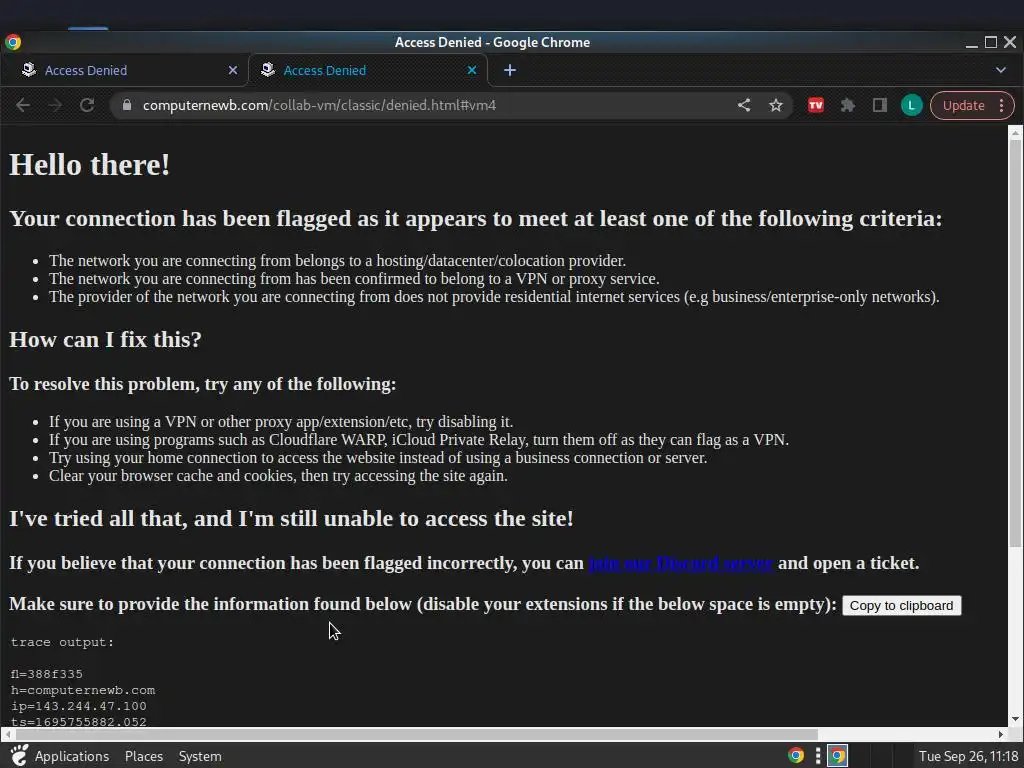Expand the tab search chevron
The image size is (1024, 768).
pyautogui.click(x=1000, y=70)
